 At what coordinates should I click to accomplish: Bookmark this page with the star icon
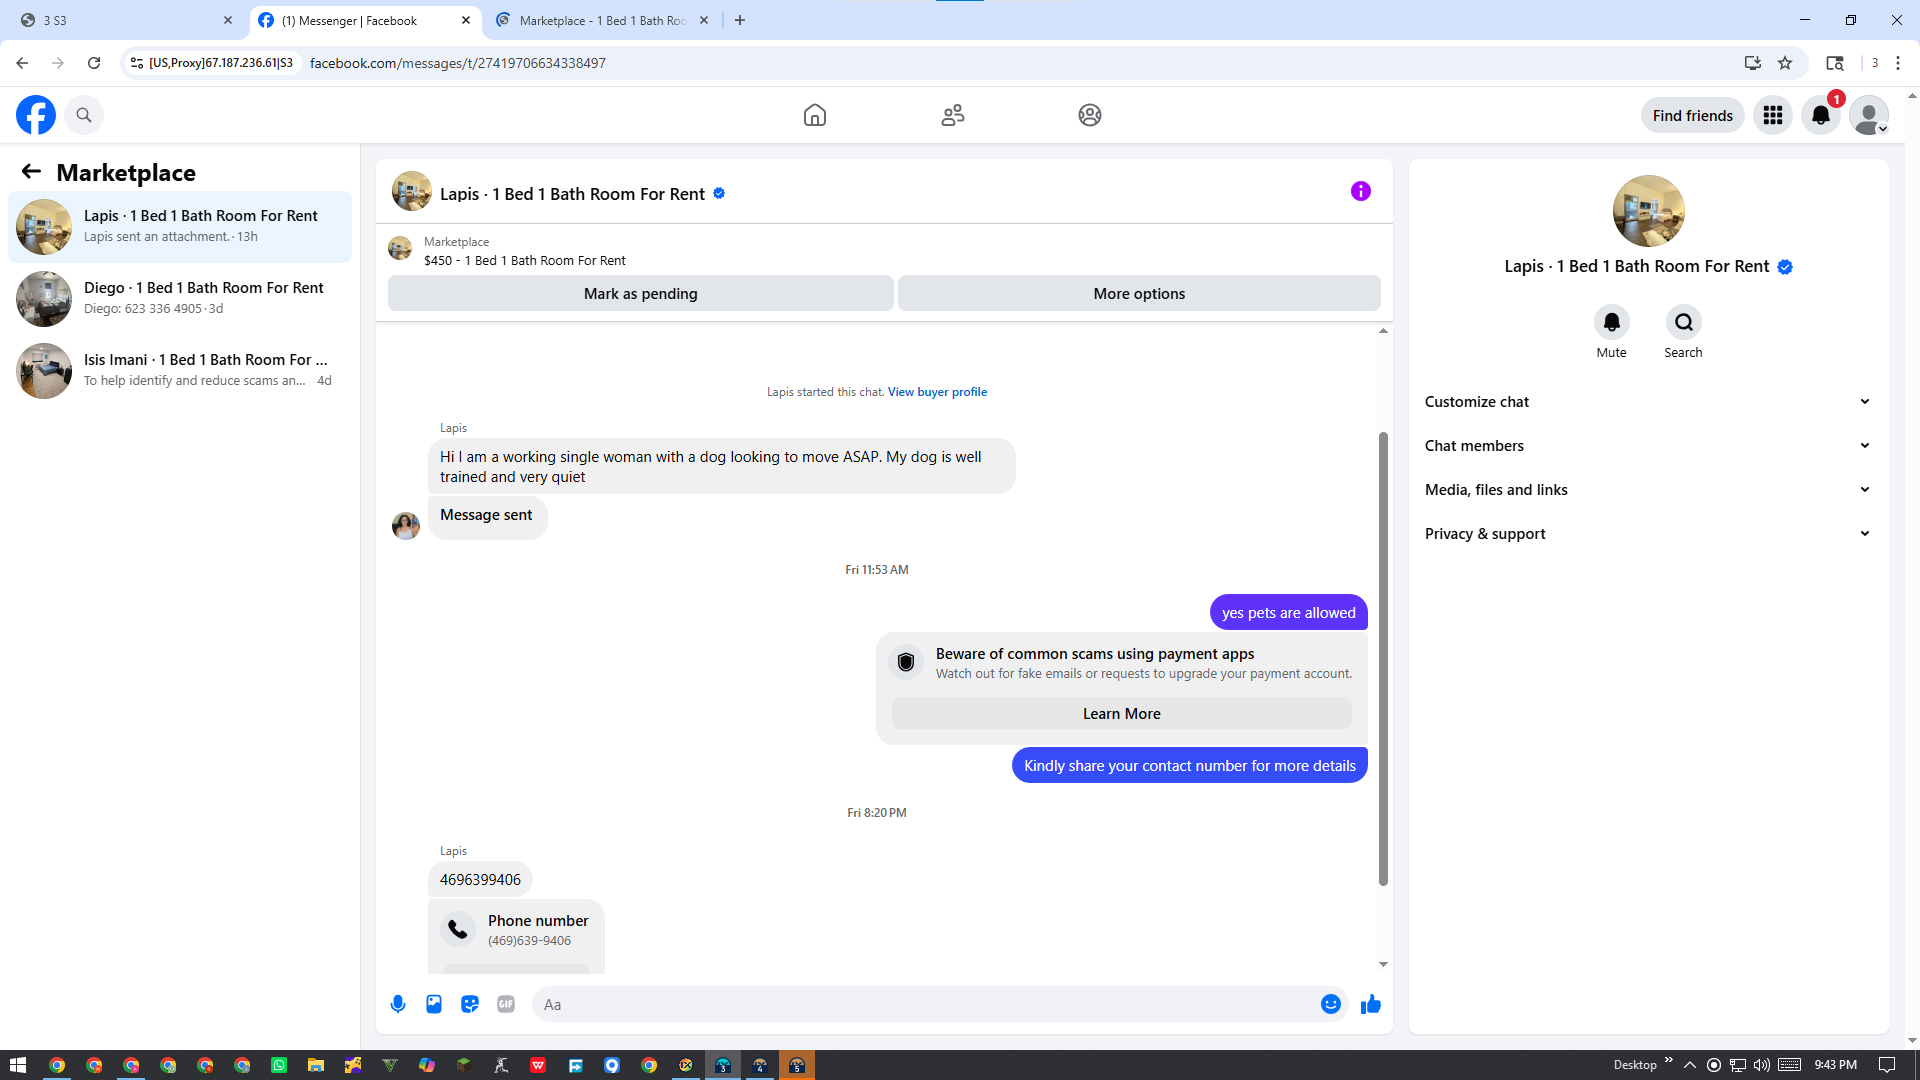(1785, 63)
